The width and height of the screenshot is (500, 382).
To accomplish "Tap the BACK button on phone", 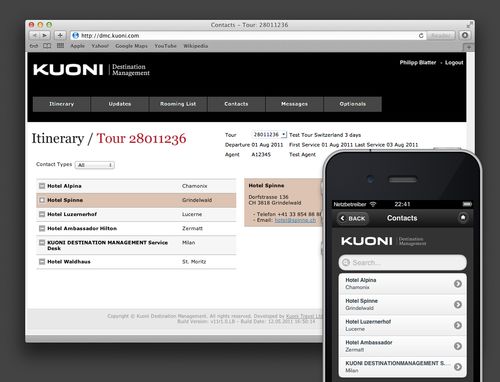I will pos(353,219).
